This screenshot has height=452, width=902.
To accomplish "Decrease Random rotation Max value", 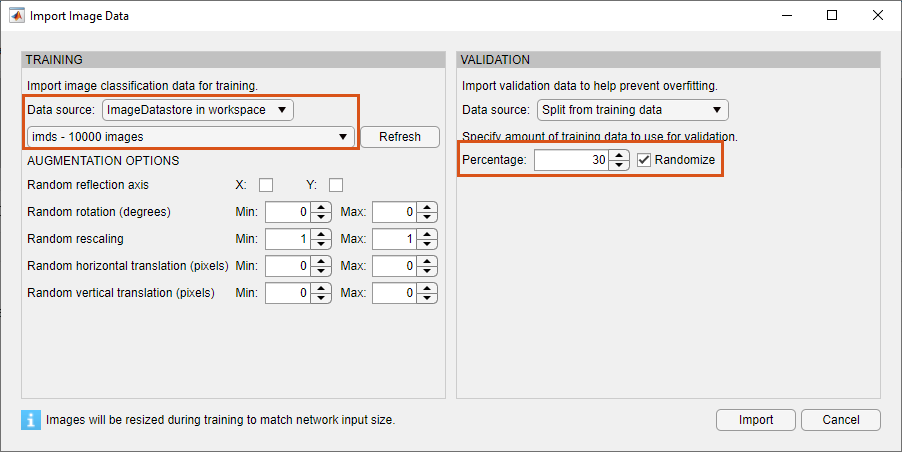I will point(427,217).
